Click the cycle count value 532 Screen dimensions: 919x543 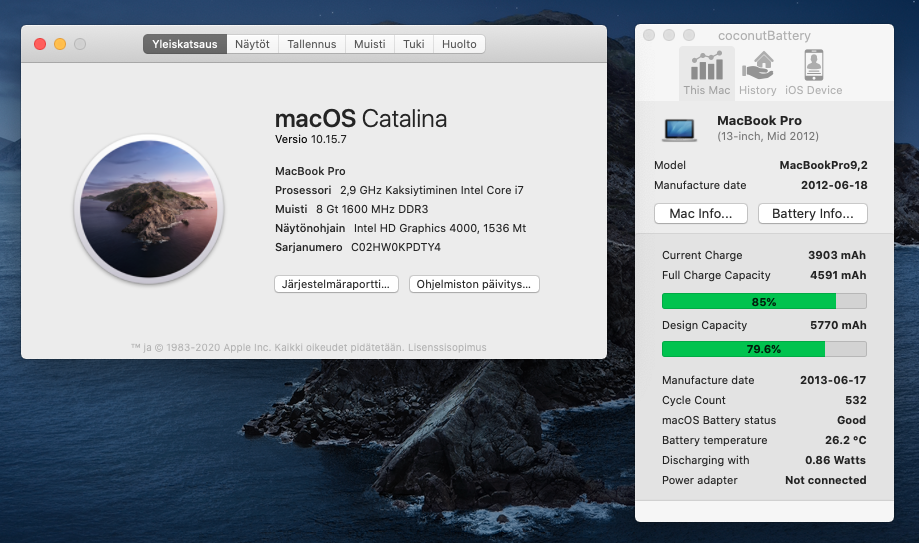pos(856,400)
